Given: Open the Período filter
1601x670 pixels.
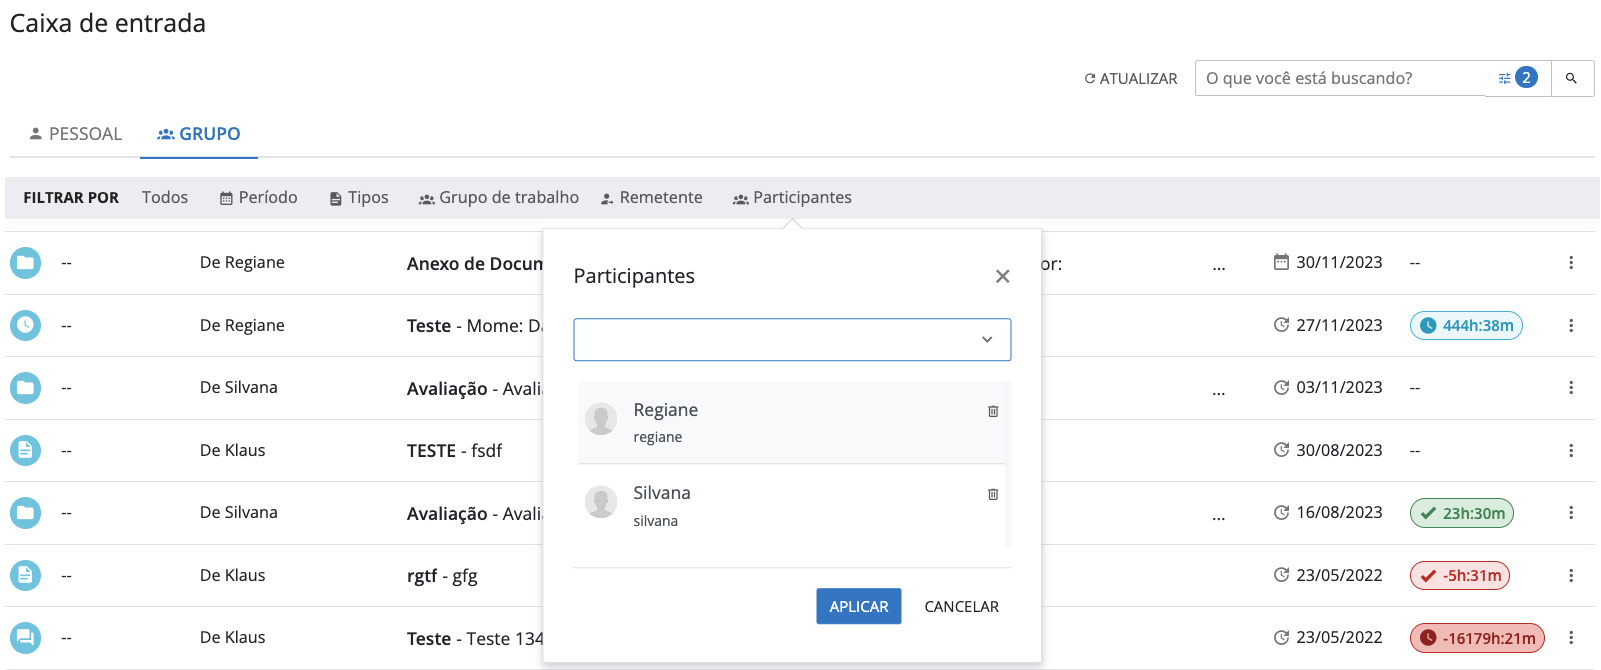Looking at the screenshot, I should pos(259,198).
